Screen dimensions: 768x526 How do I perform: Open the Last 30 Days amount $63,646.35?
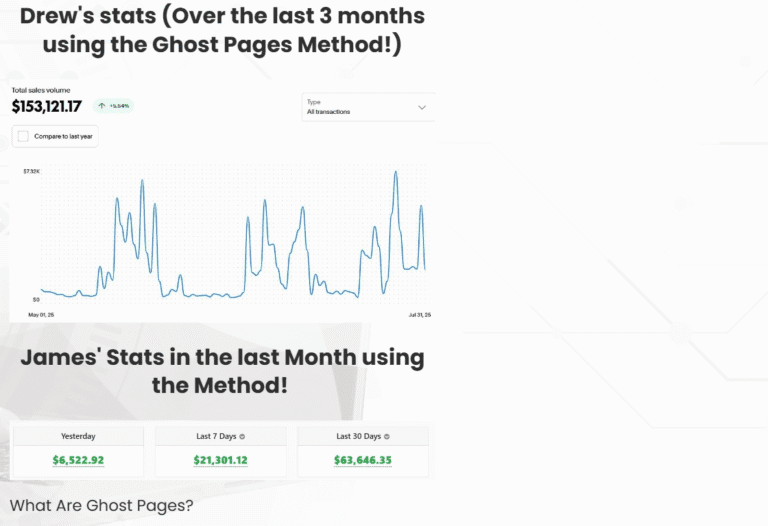pos(363,460)
